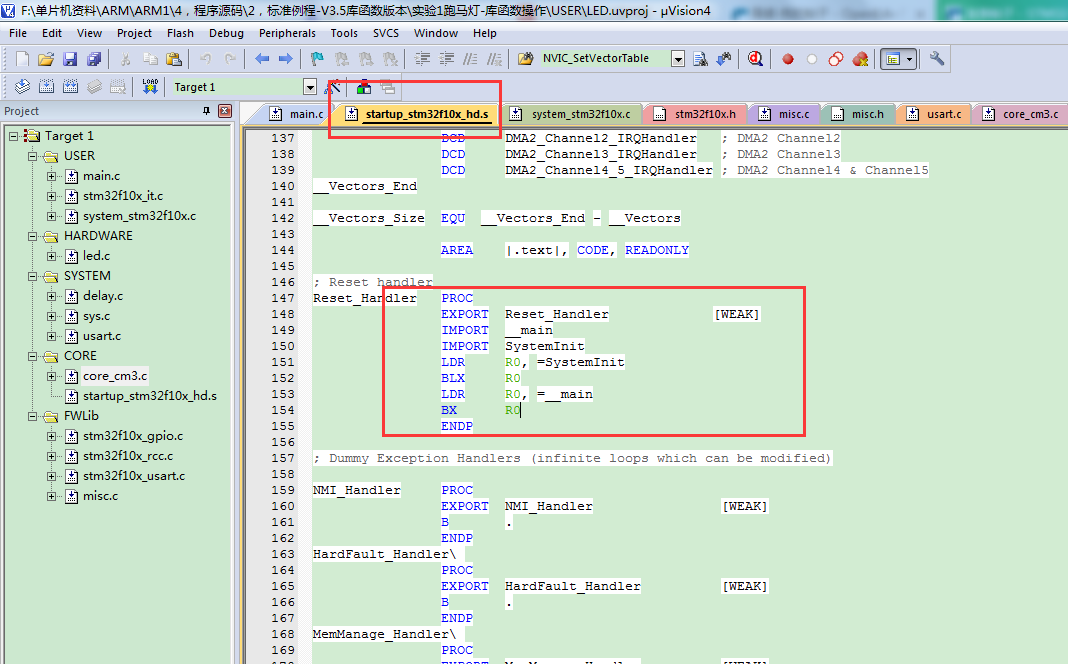1068x664 pixels.
Task: Click the line 'LDR R0, =SystemInit'
Action: [x=533, y=362]
